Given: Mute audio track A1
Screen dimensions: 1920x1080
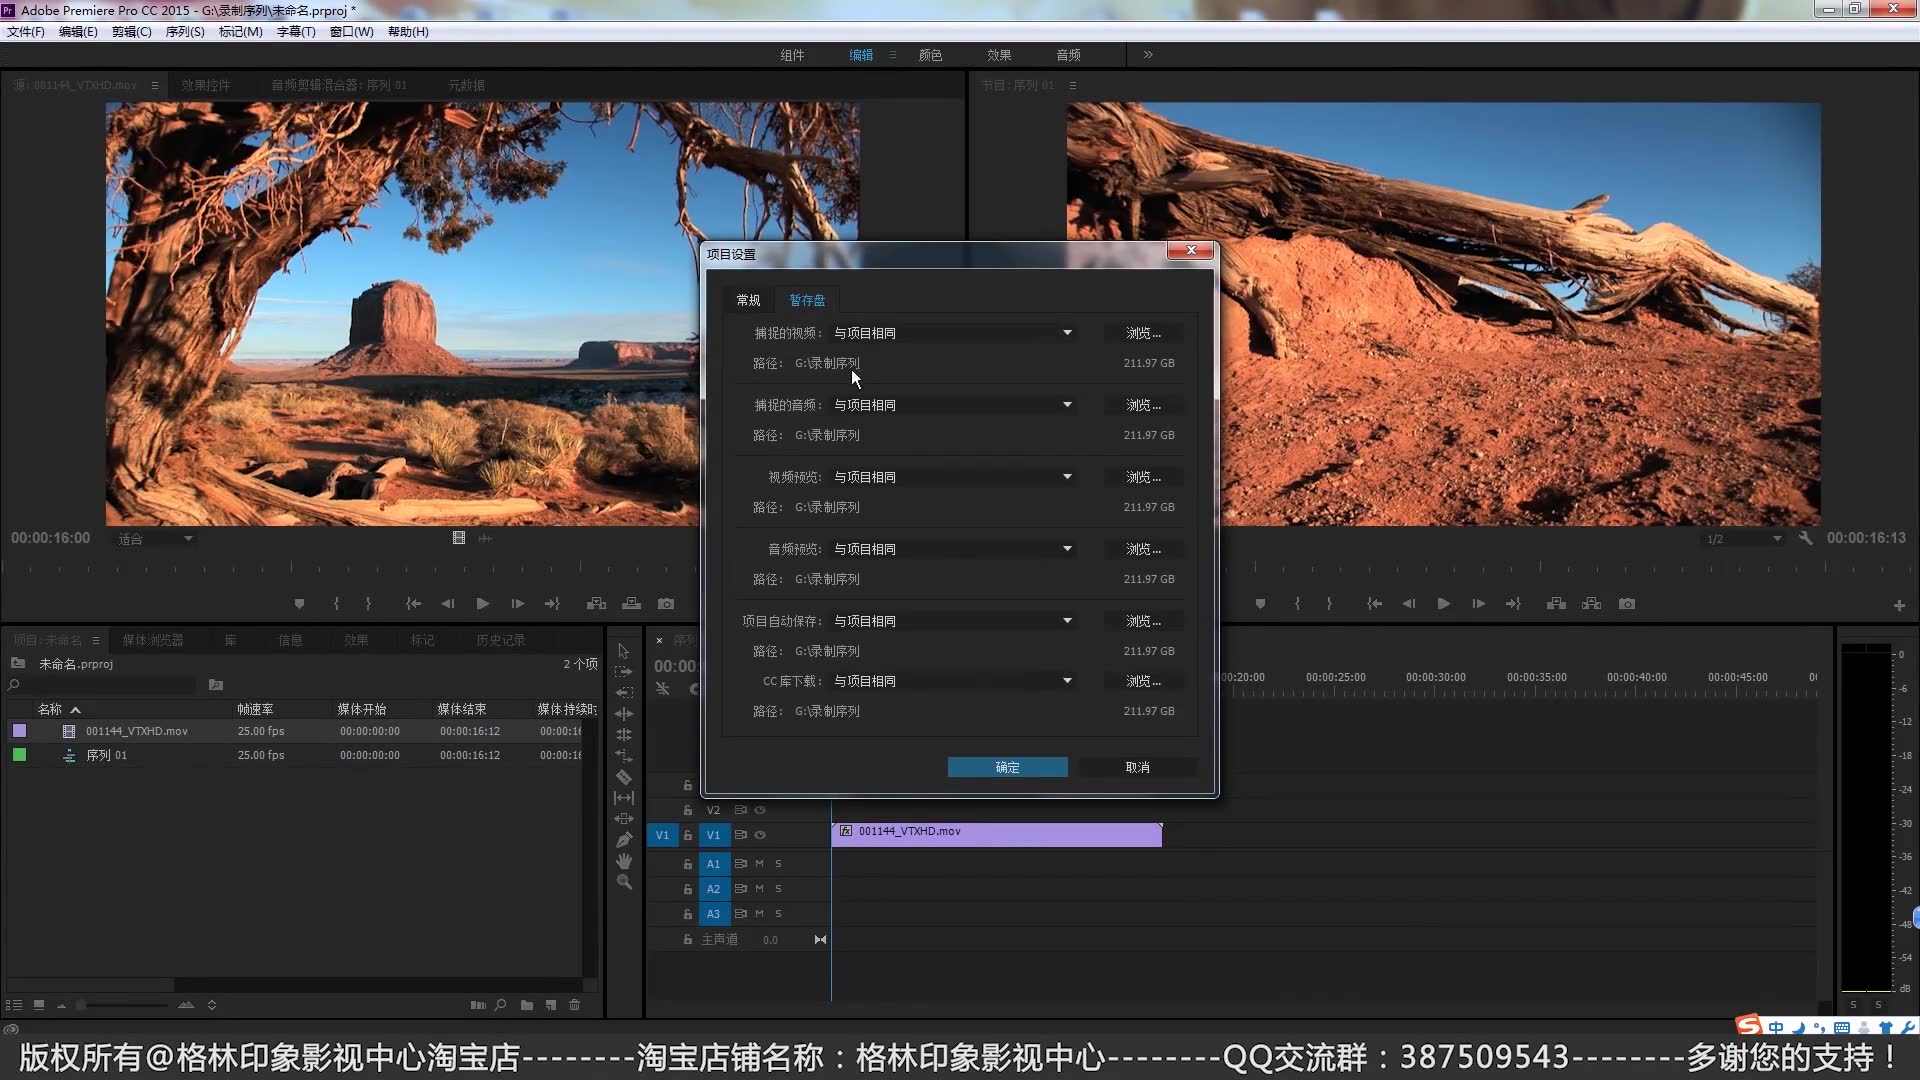Looking at the screenshot, I should [759, 864].
